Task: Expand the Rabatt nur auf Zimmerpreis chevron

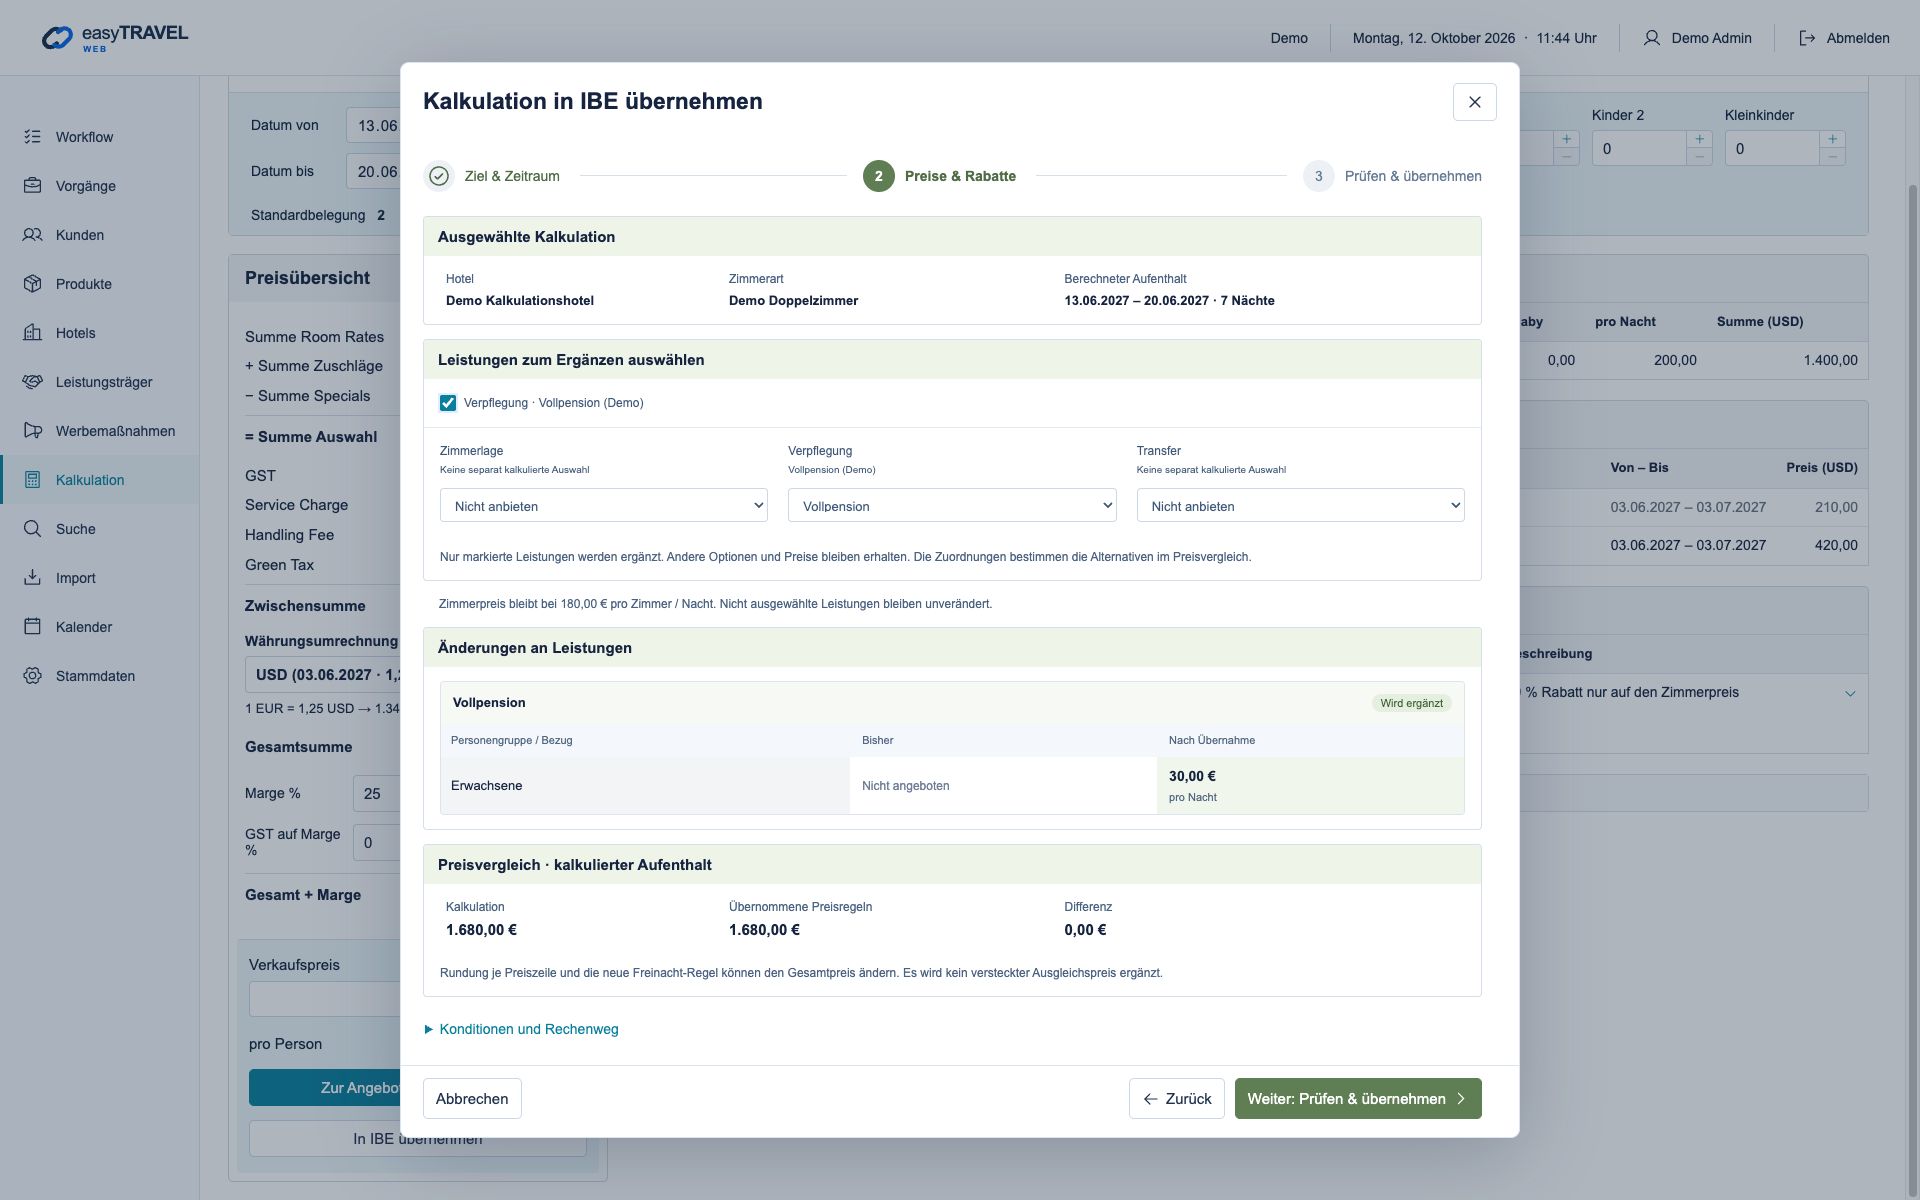Action: [1850, 693]
